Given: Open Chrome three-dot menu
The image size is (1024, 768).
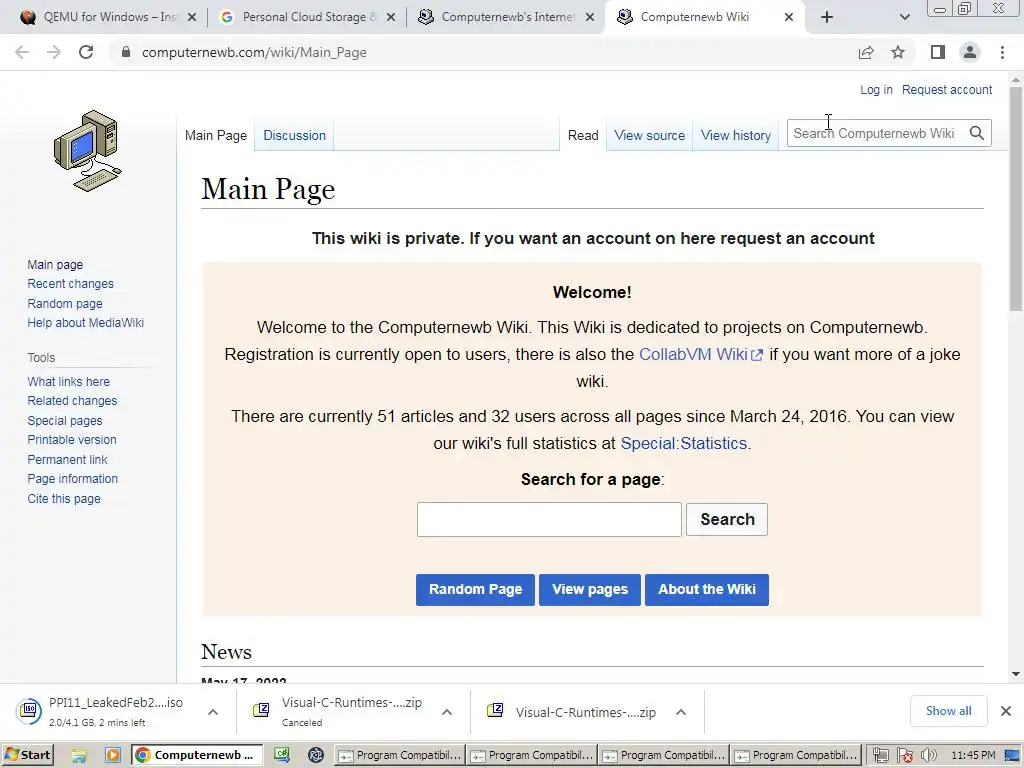Looking at the screenshot, I should tap(1002, 52).
